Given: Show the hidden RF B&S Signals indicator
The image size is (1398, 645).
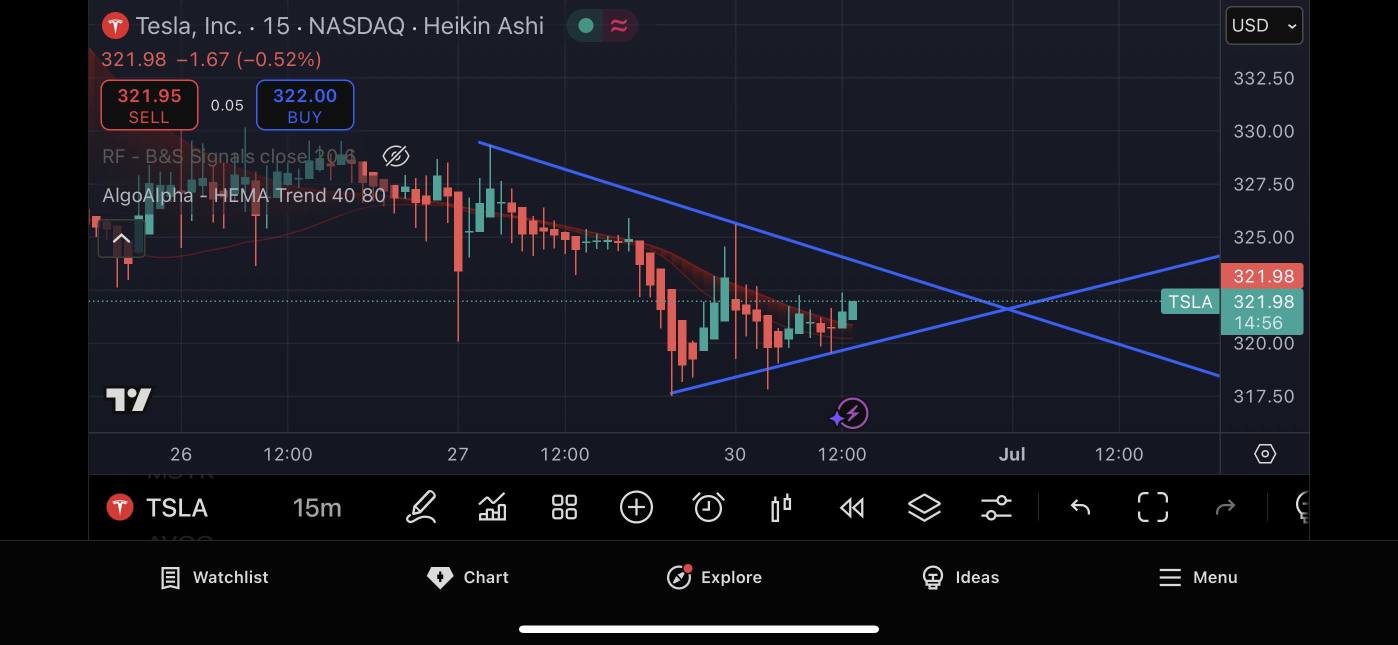Looking at the screenshot, I should click(x=396, y=156).
